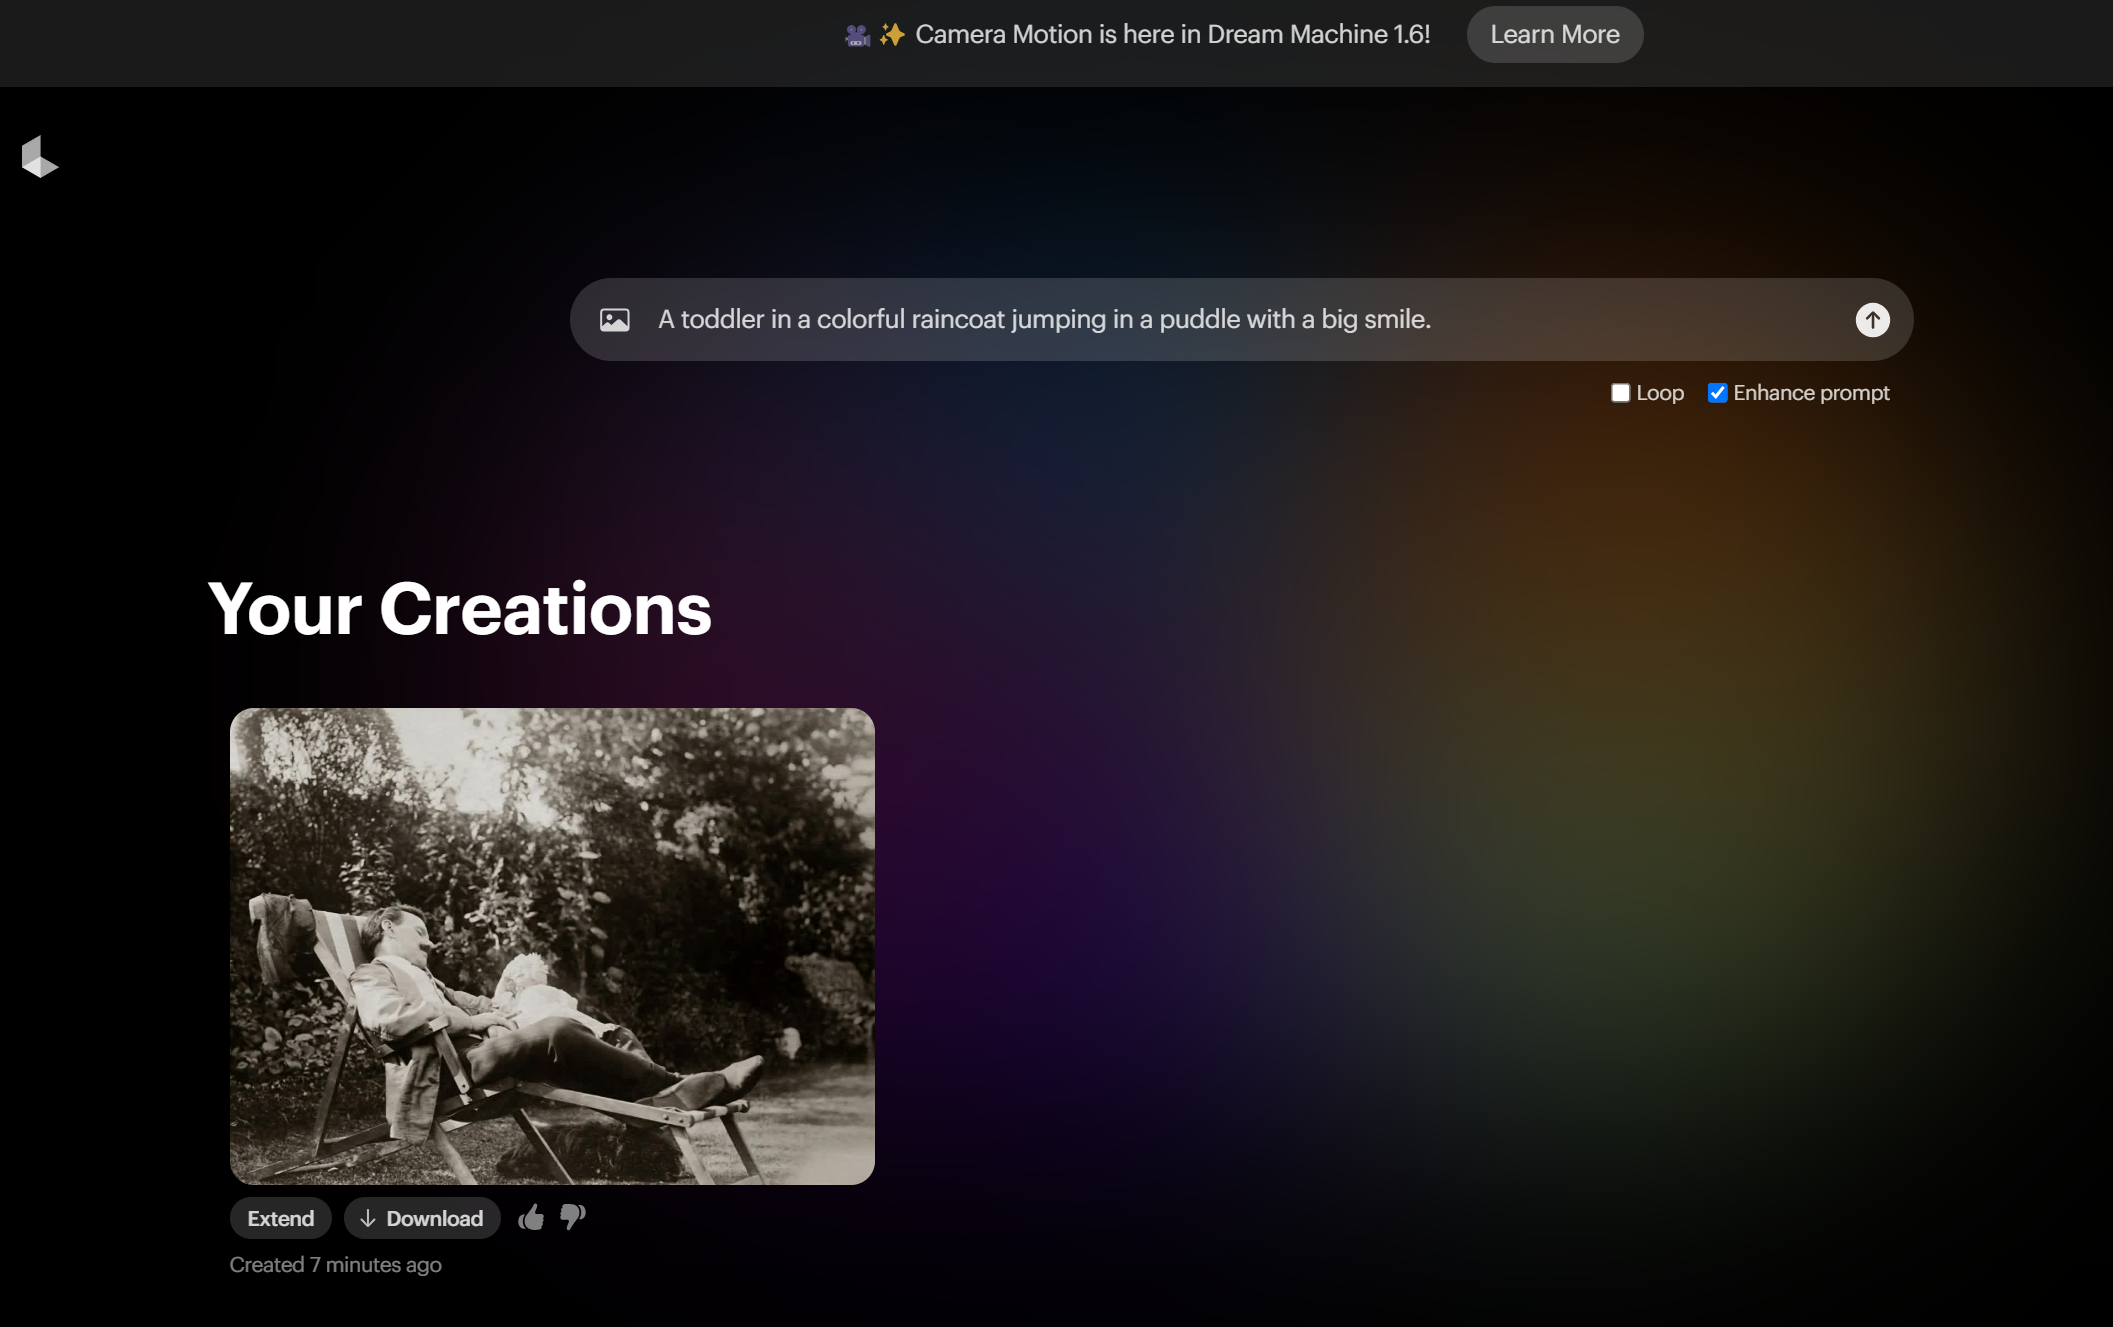
Task: Click the "Your Creations" heading
Action: (460, 609)
